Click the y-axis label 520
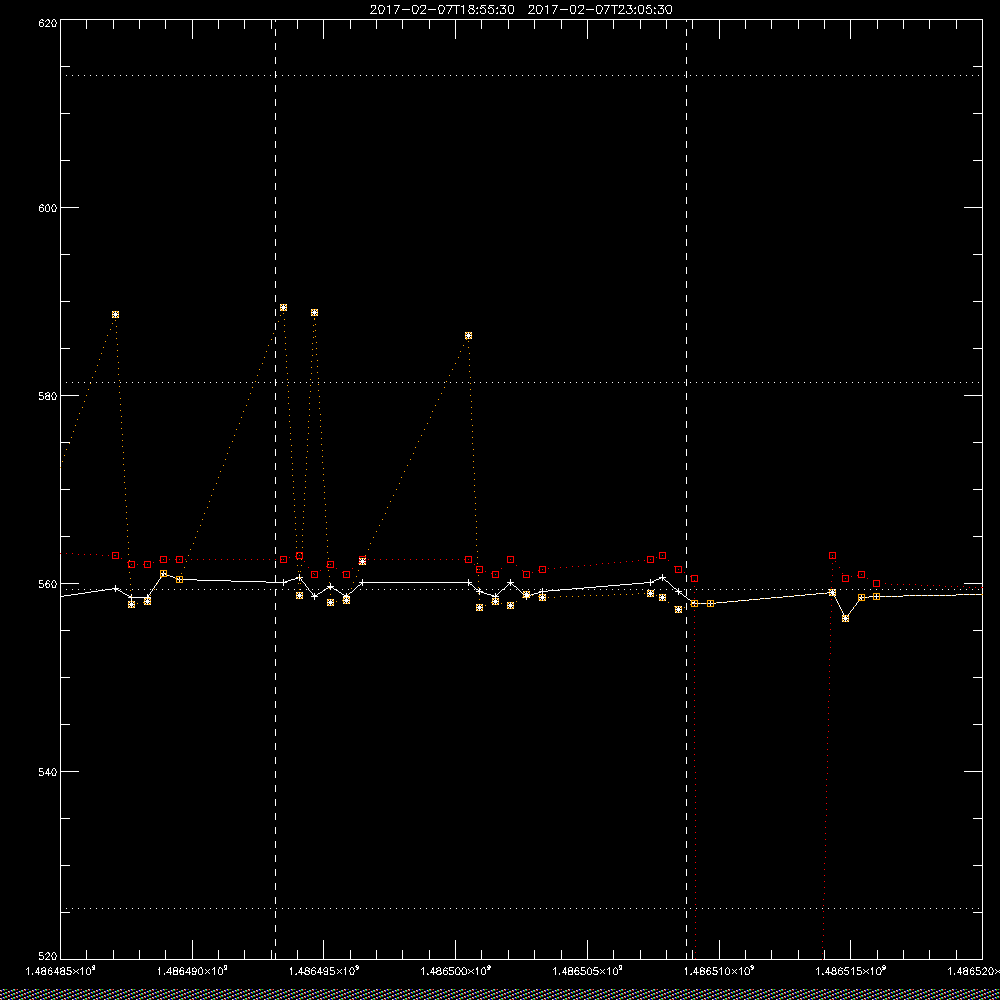 [48, 956]
